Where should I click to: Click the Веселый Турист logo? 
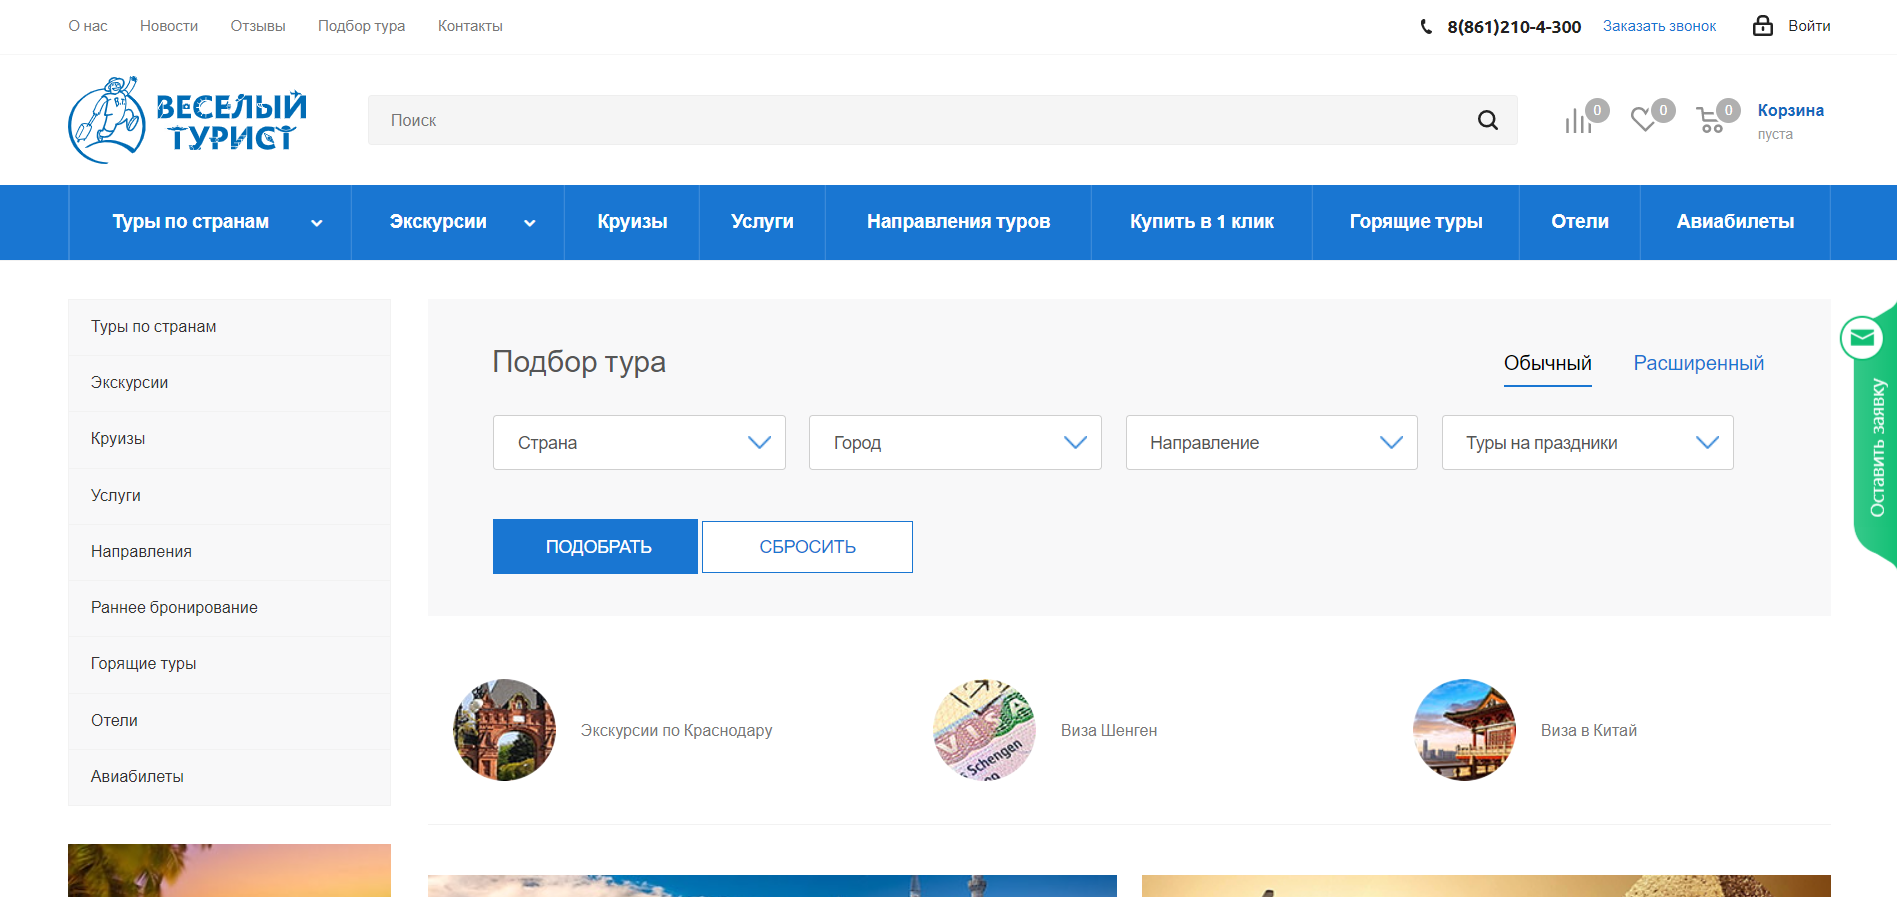(x=187, y=120)
